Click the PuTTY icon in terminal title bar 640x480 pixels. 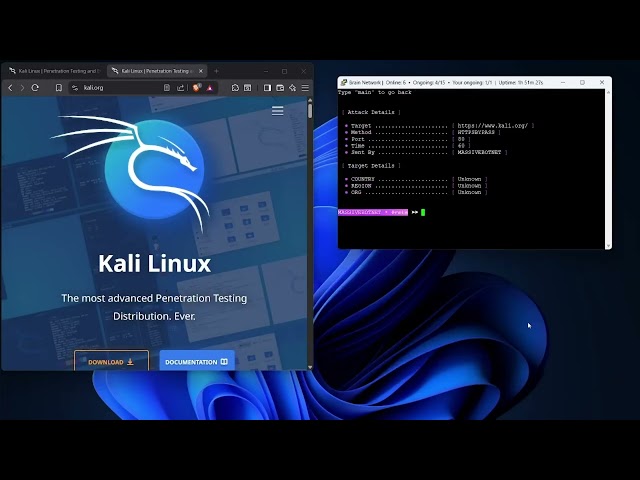coord(344,82)
